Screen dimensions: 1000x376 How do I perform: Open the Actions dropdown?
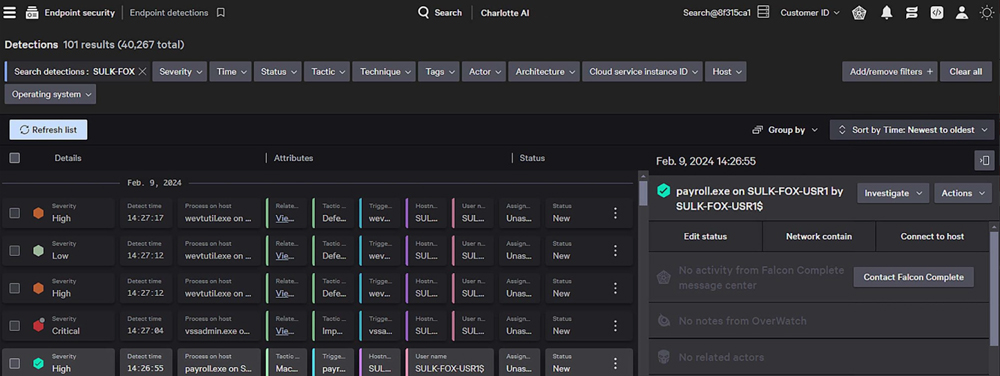pos(962,193)
